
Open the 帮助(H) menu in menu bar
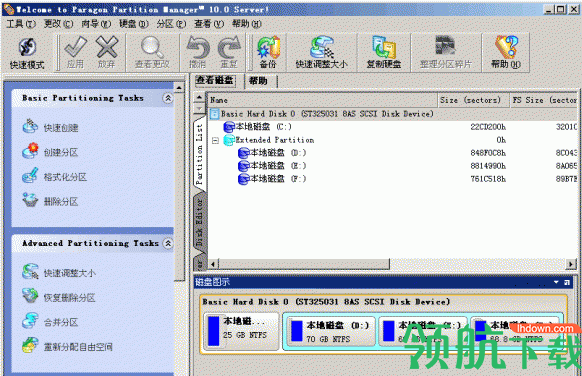[246, 24]
